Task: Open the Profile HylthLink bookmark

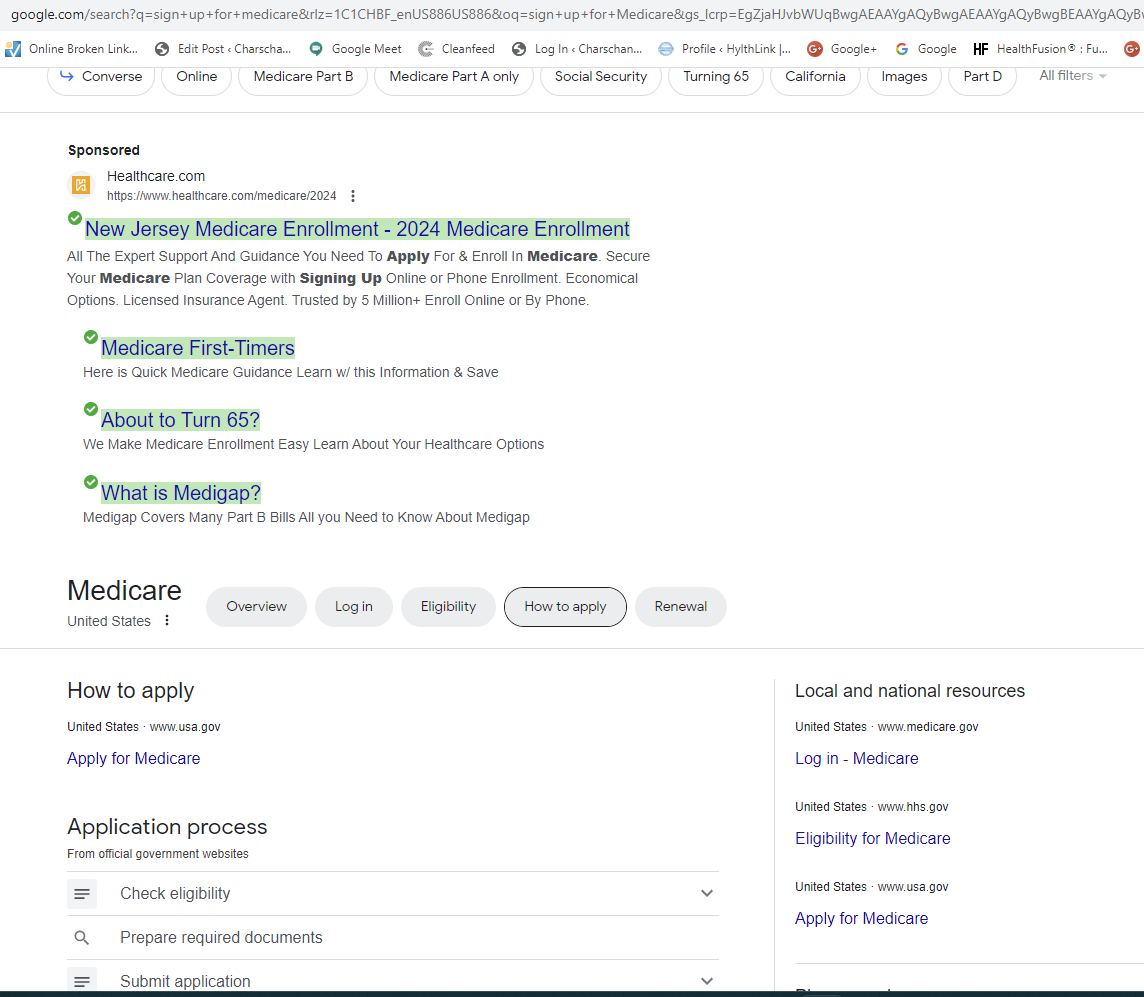Action: pos(724,49)
